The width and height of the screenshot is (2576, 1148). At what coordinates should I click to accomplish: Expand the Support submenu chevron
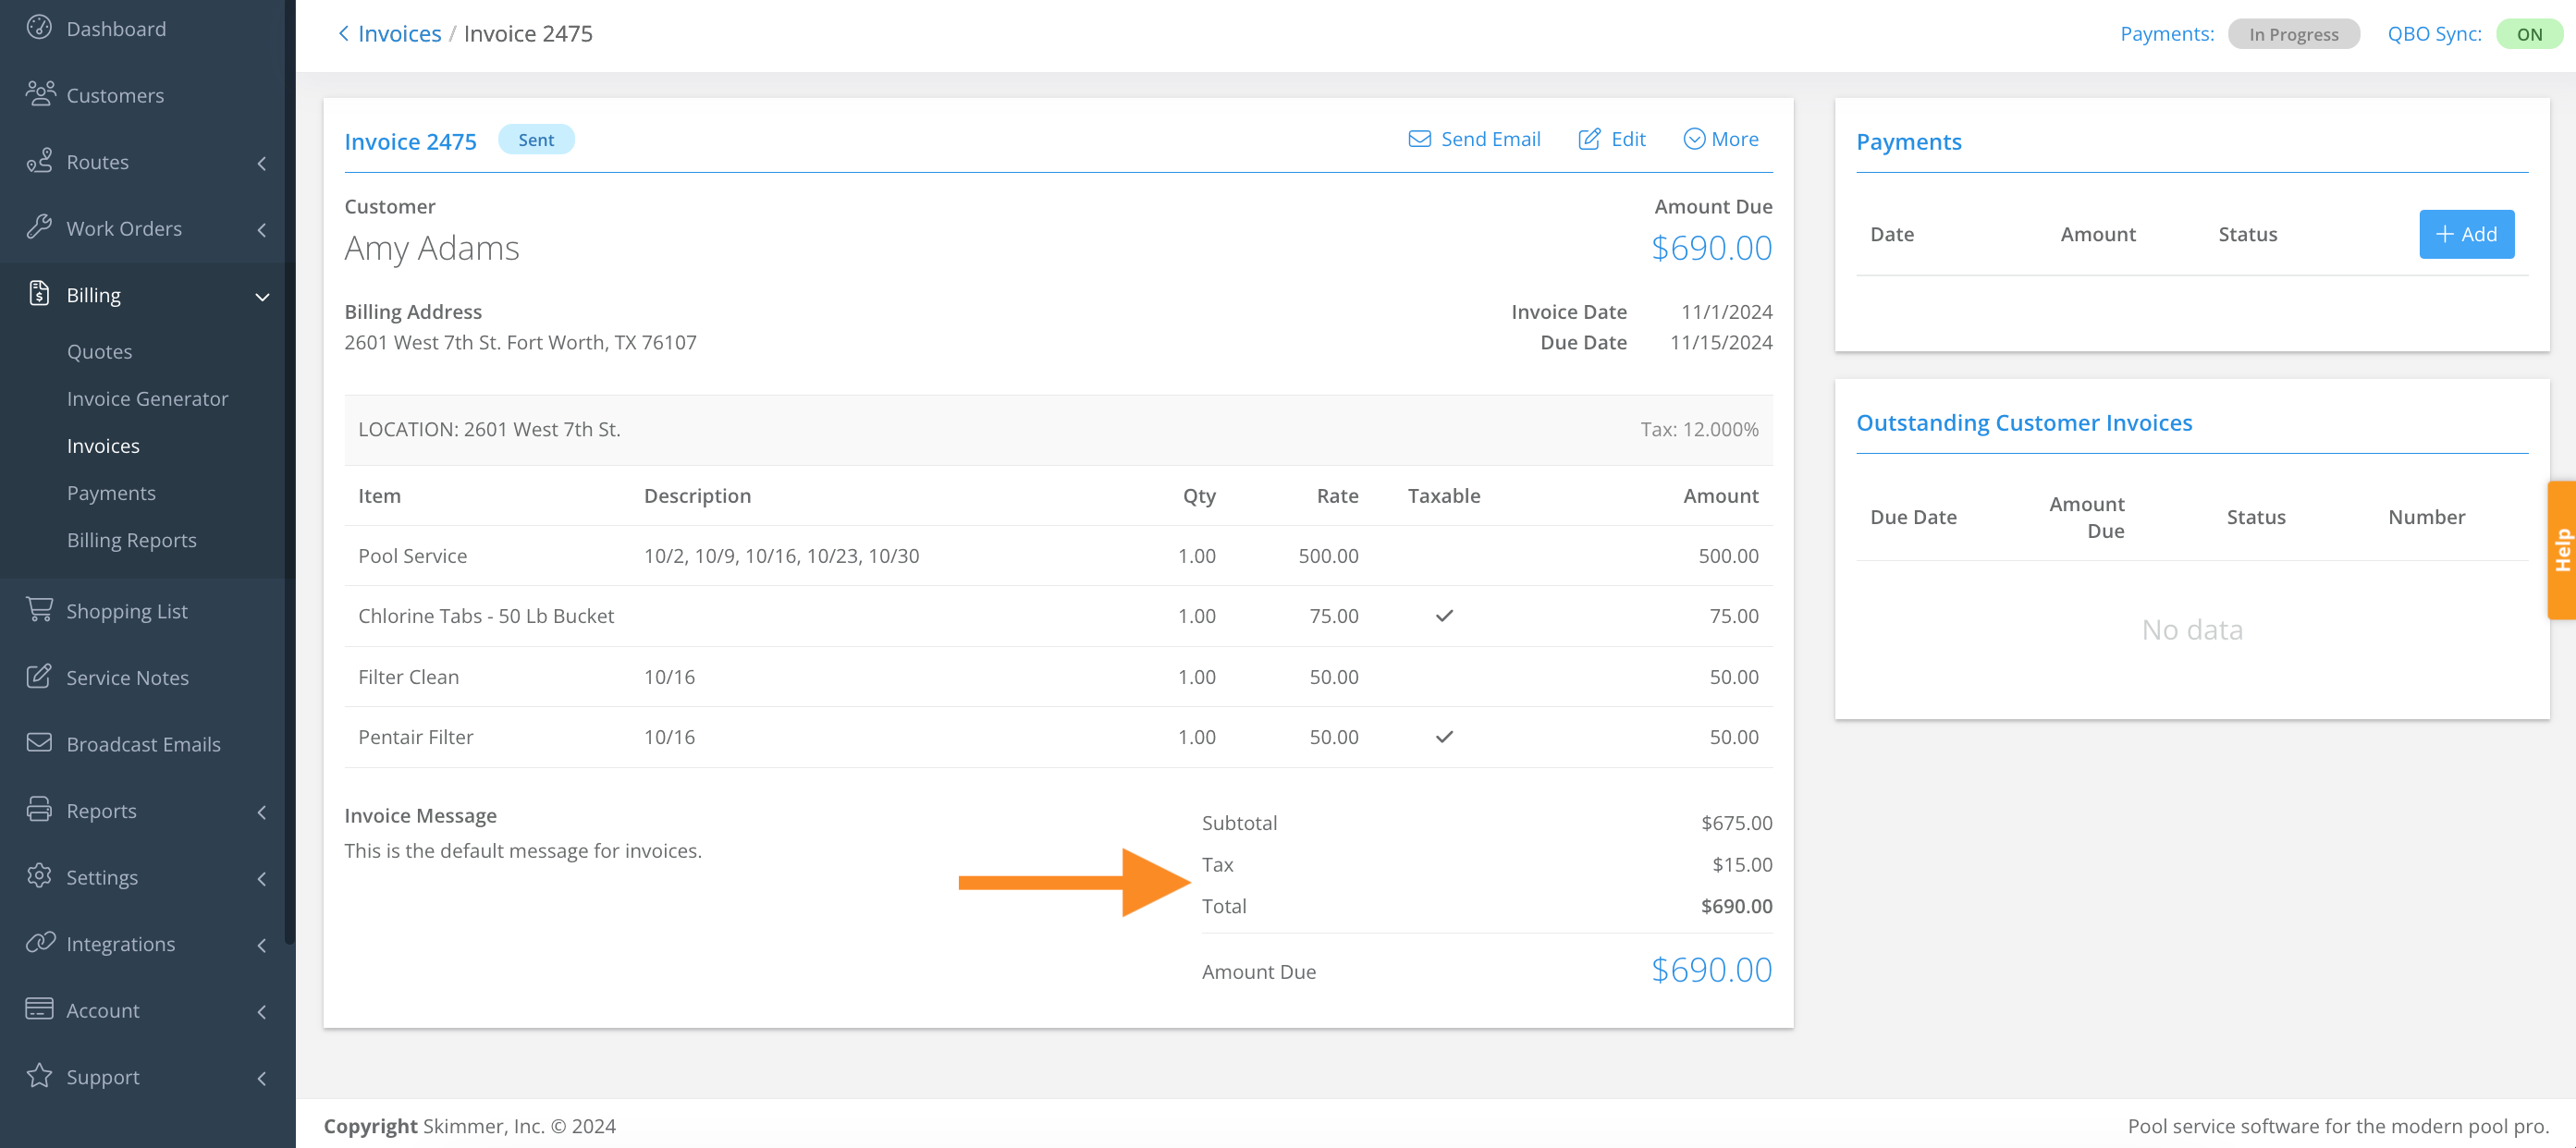tap(262, 1078)
